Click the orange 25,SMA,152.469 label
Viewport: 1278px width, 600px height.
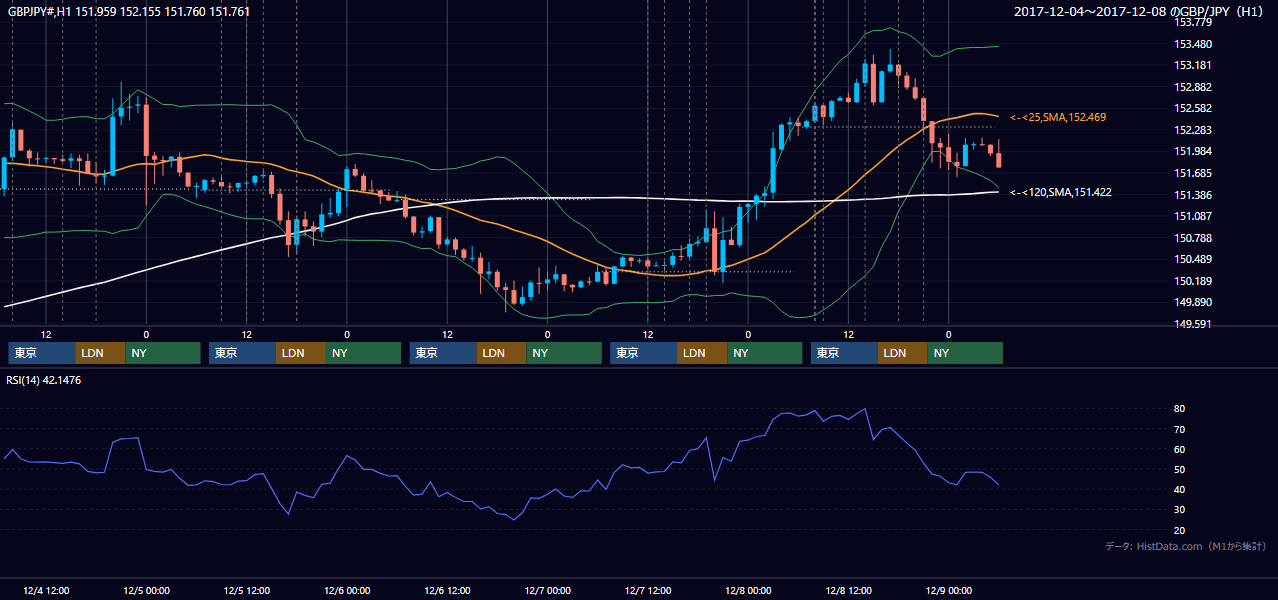coord(1058,117)
